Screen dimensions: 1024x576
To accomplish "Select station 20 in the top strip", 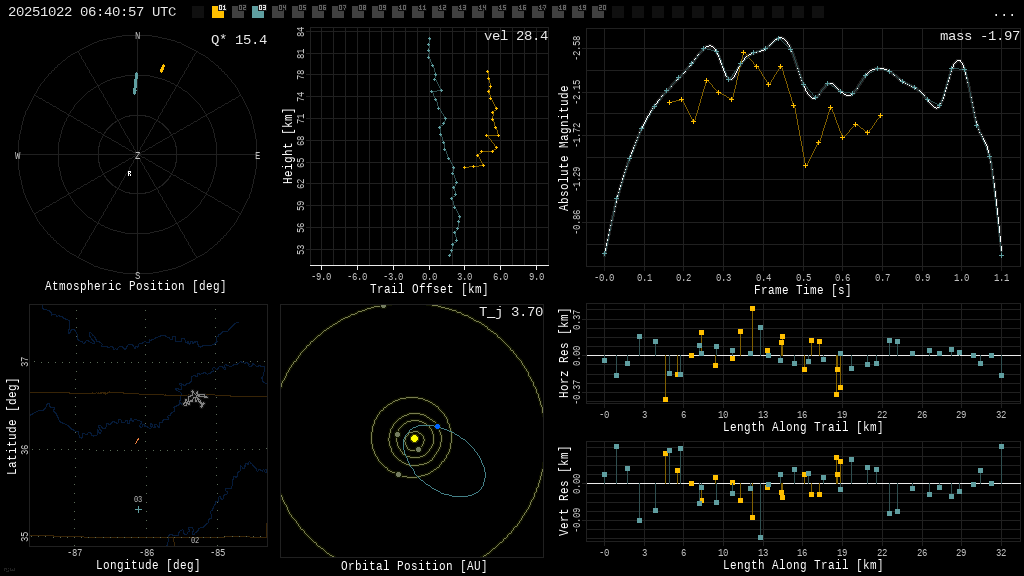I will pos(598,12).
